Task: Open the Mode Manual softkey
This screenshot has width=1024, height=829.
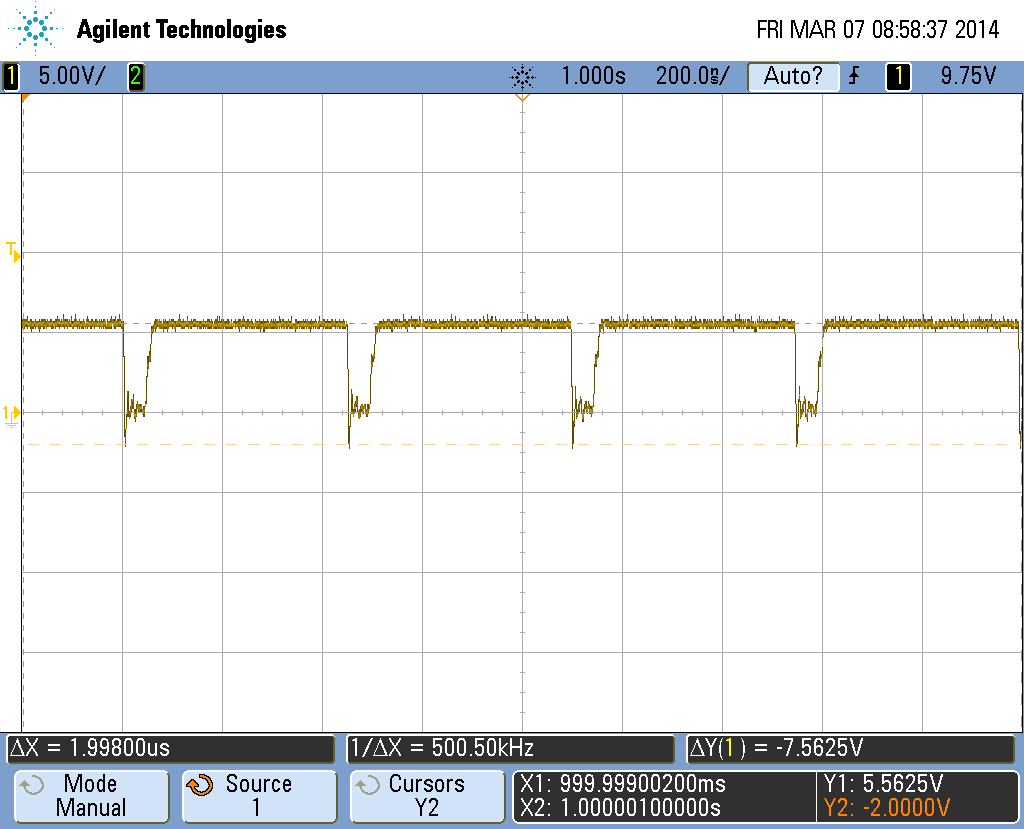Action: 91,796
